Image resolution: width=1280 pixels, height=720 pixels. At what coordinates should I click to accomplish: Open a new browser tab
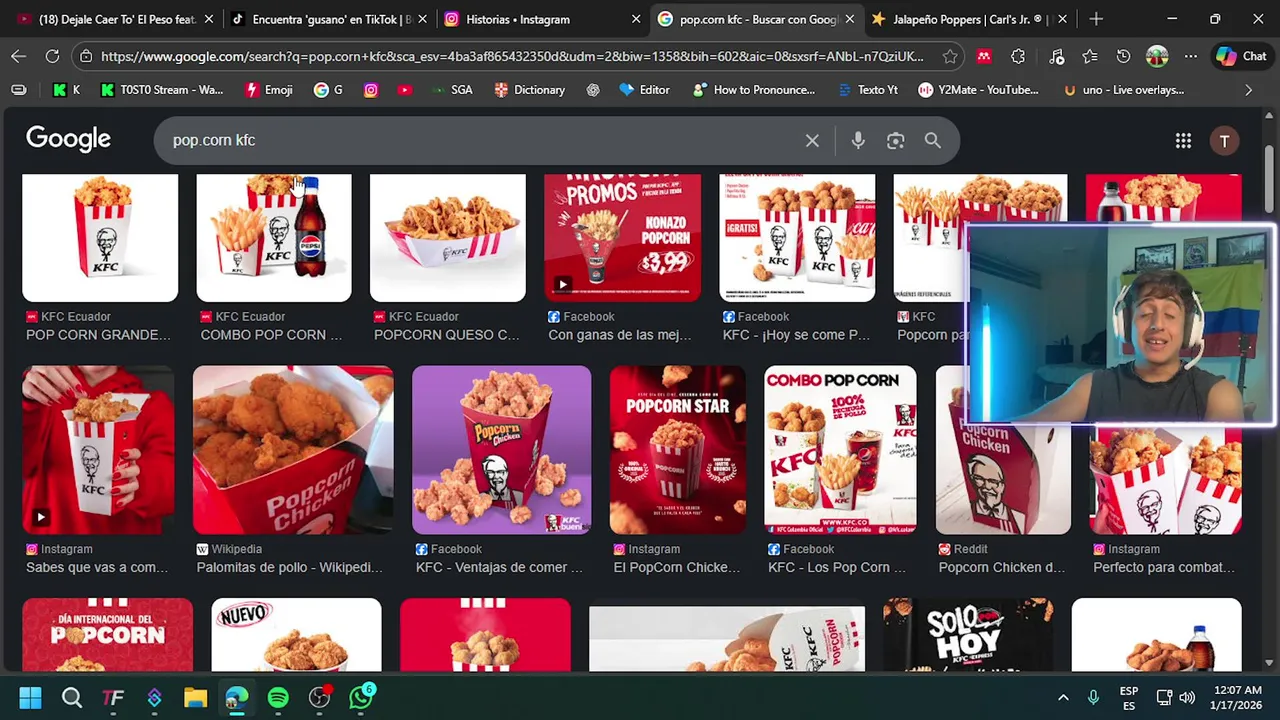pyautogui.click(x=1096, y=19)
